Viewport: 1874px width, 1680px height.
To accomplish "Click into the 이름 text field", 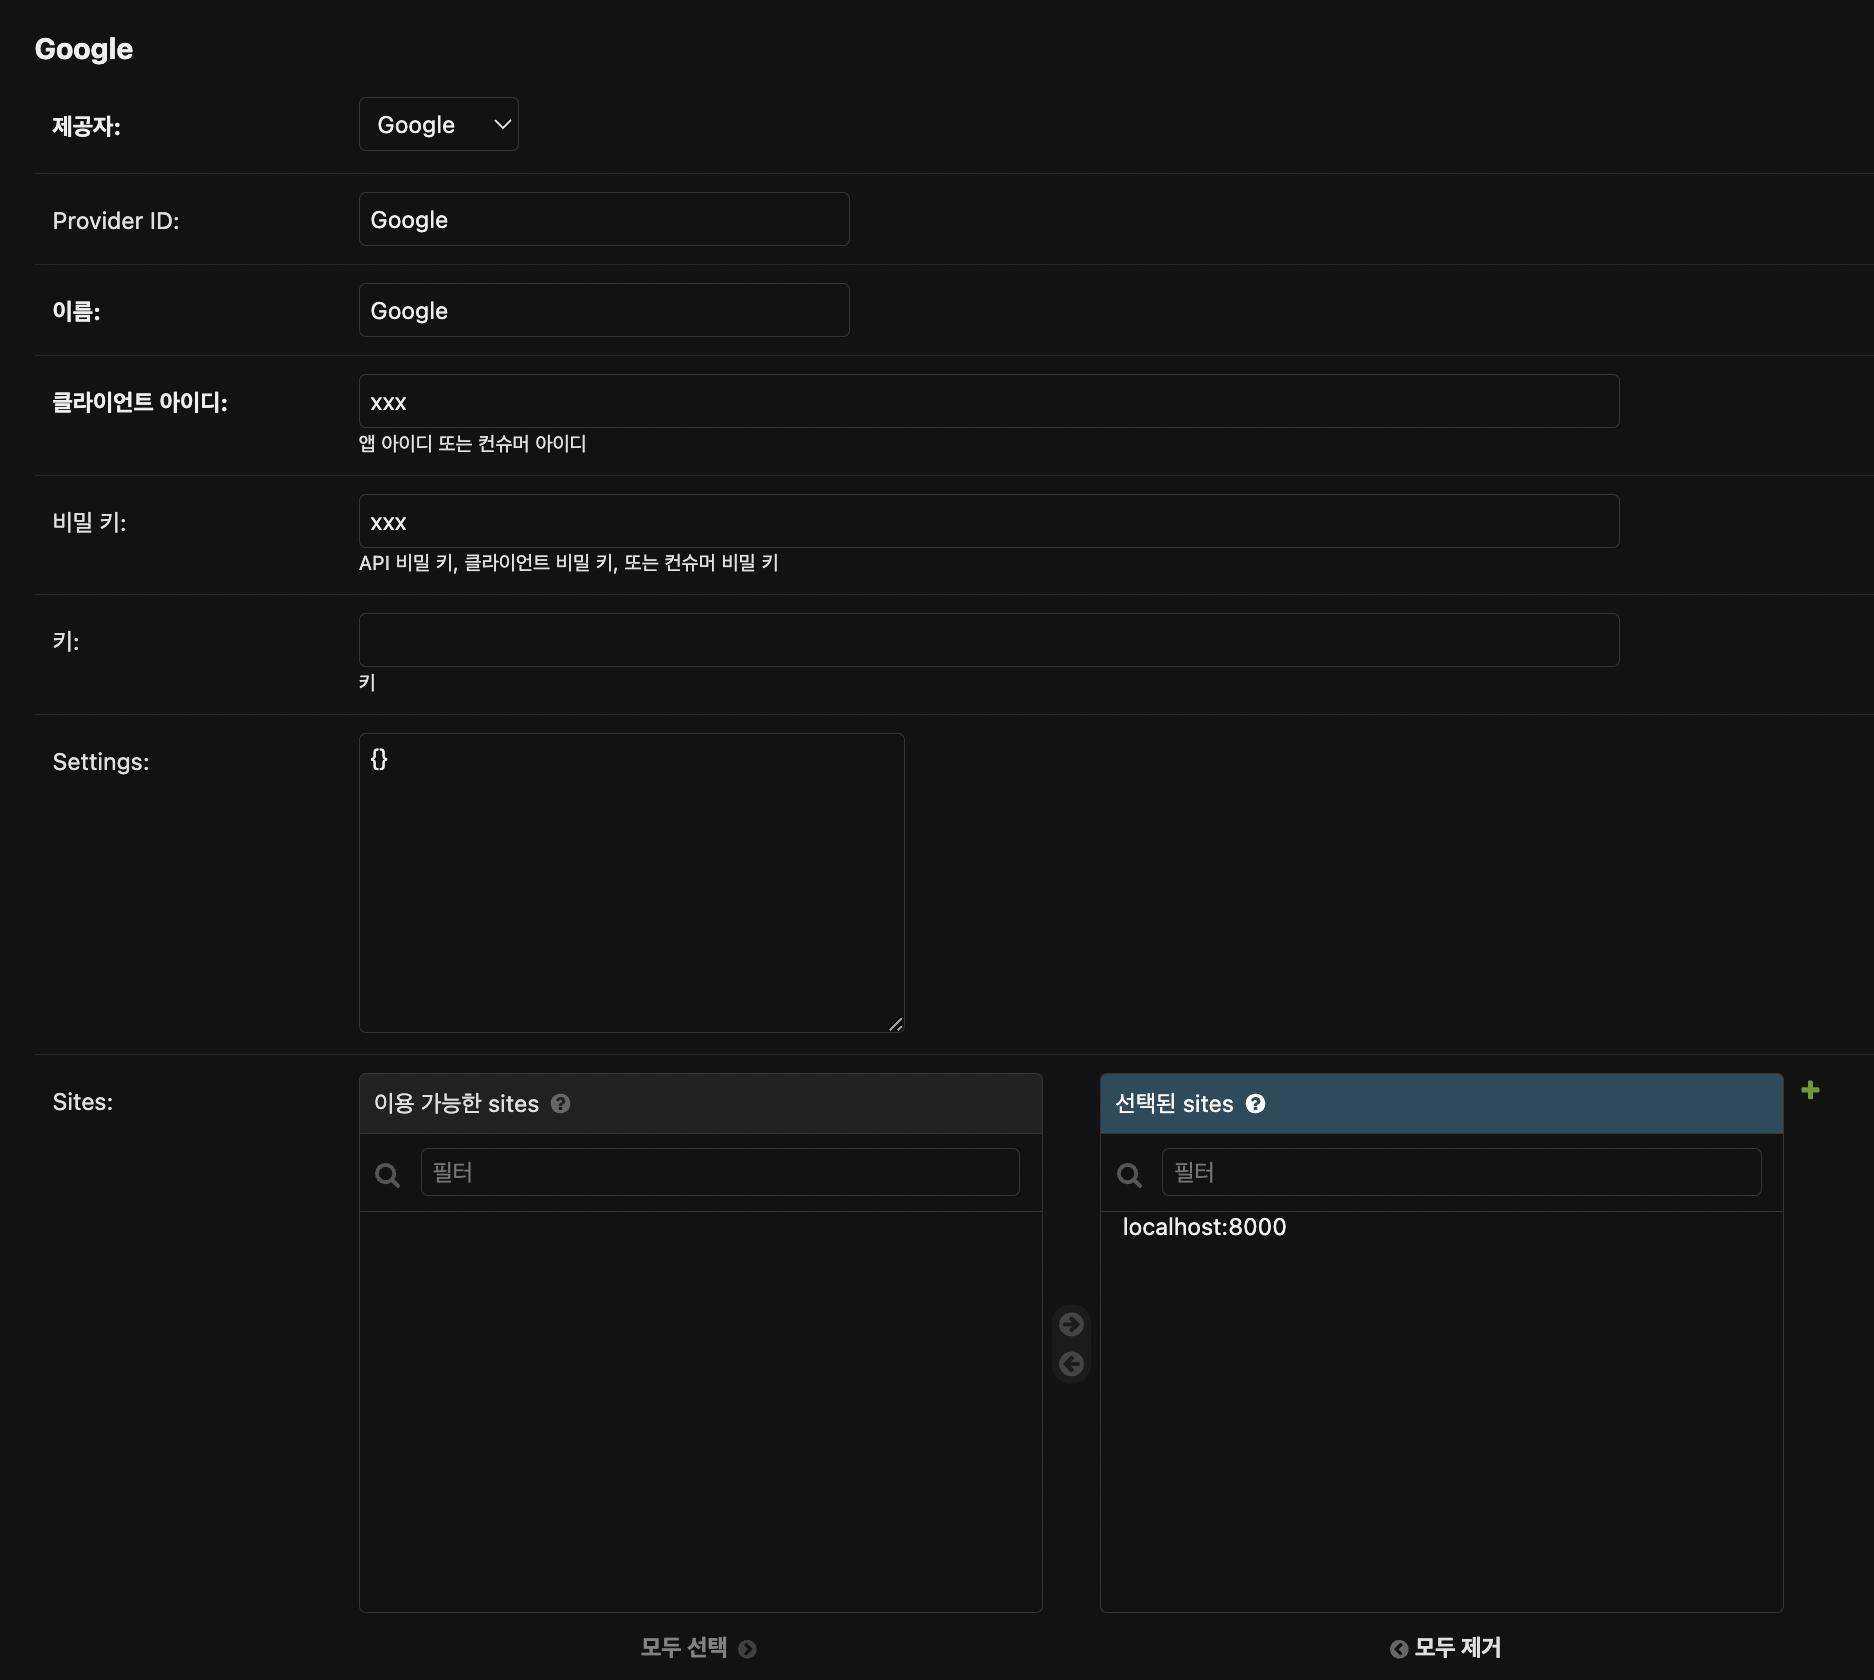I will coord(604,310).
